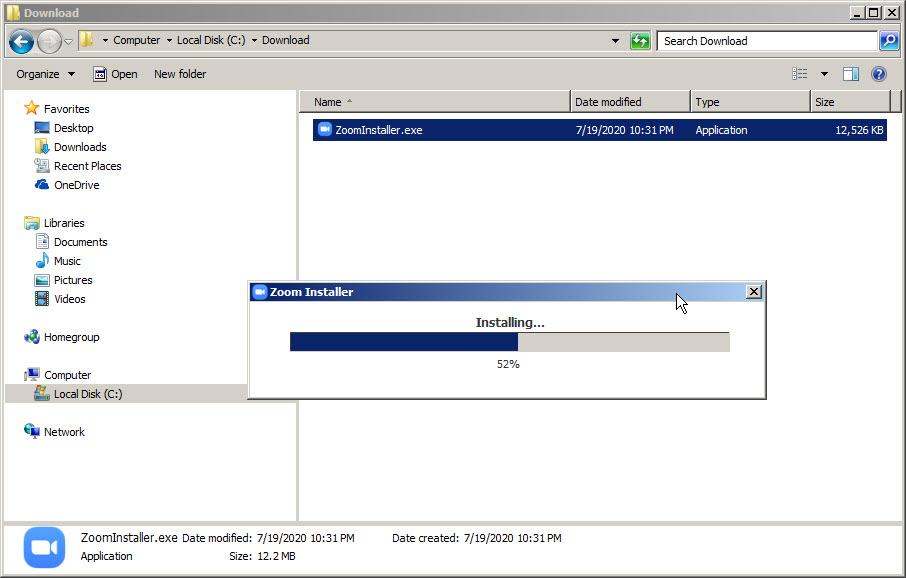Viewport: 906px width, 578px height.
Task: Open Downloads under Favorites
Action: click(80, 147)
